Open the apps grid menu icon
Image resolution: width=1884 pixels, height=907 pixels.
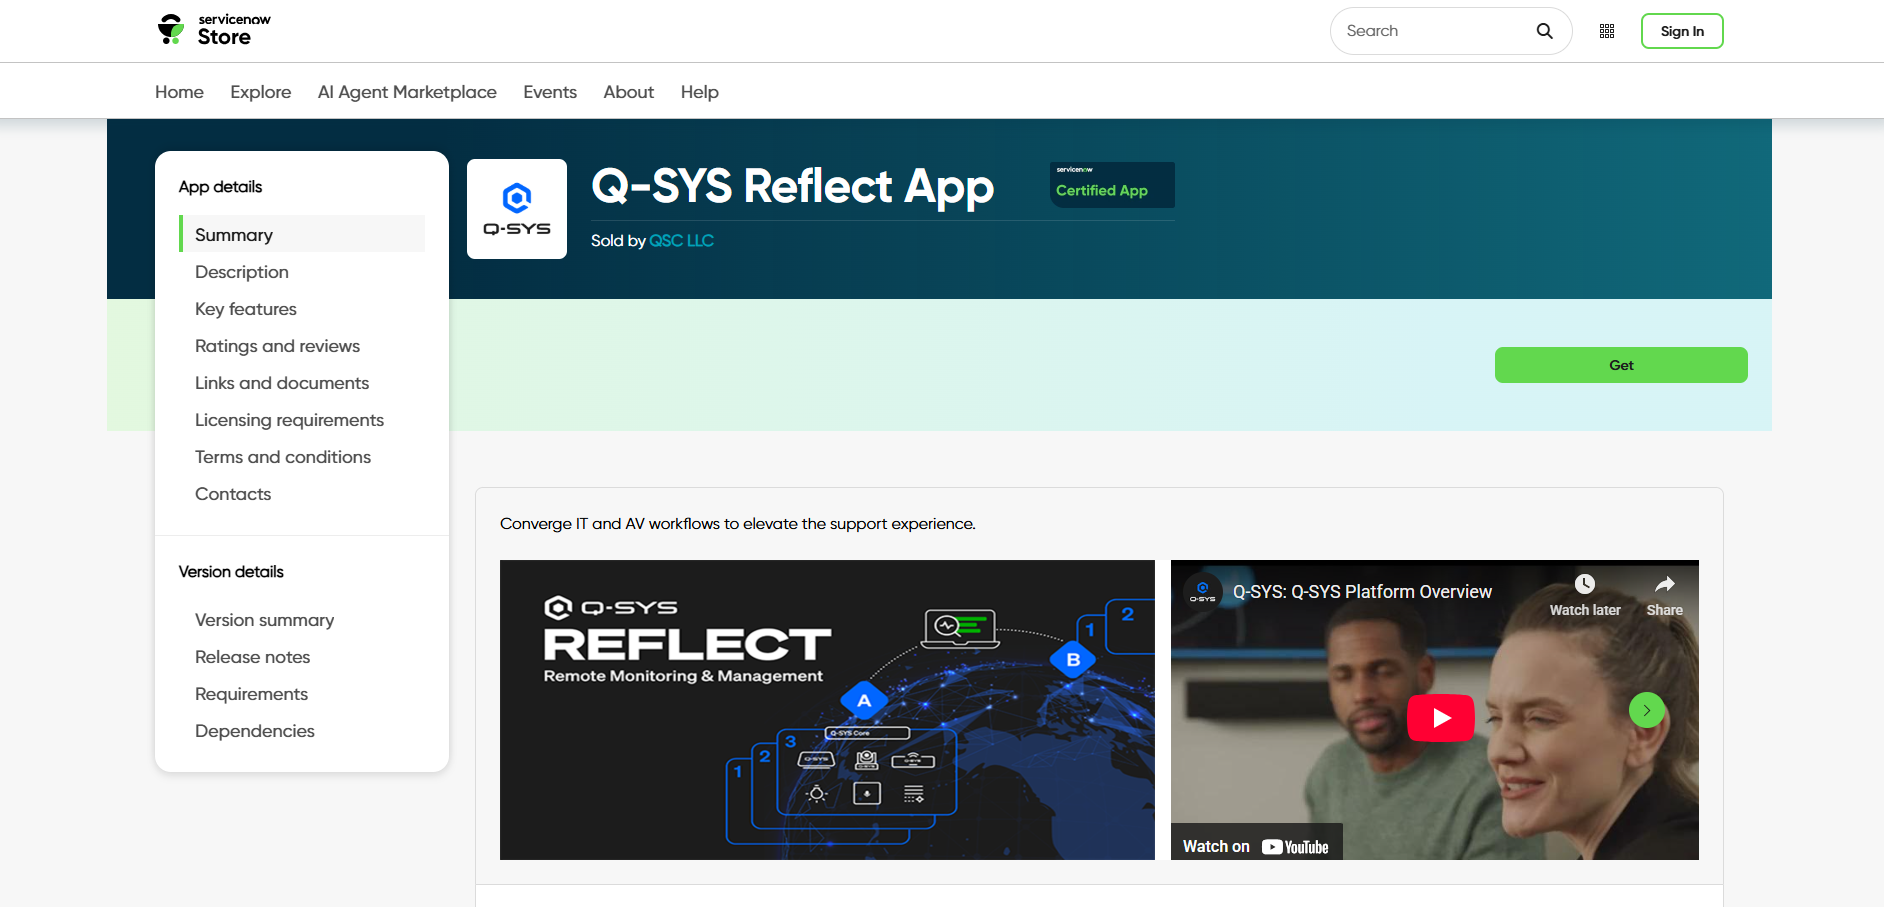(x=1607, y=31)
